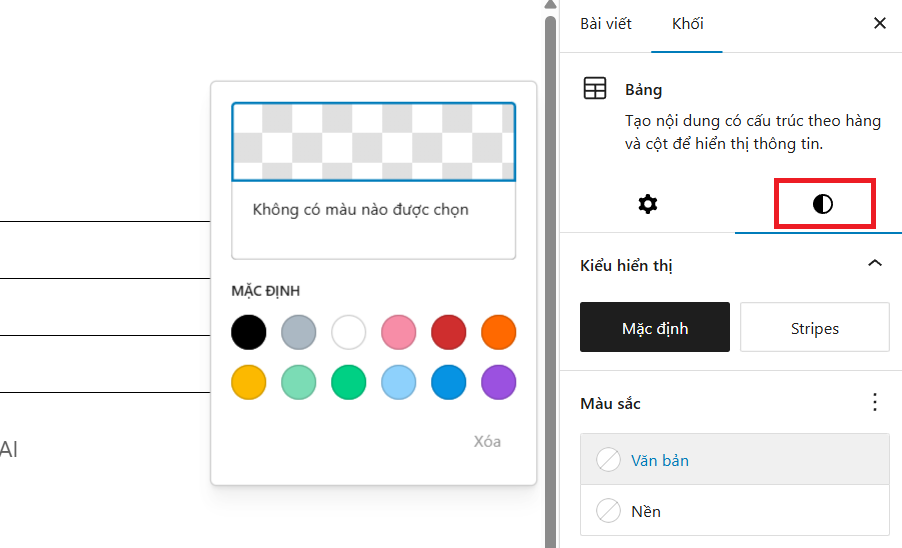Click the Văn bản empty color indicator
This screenshot has width=902, height=548.
608,460
